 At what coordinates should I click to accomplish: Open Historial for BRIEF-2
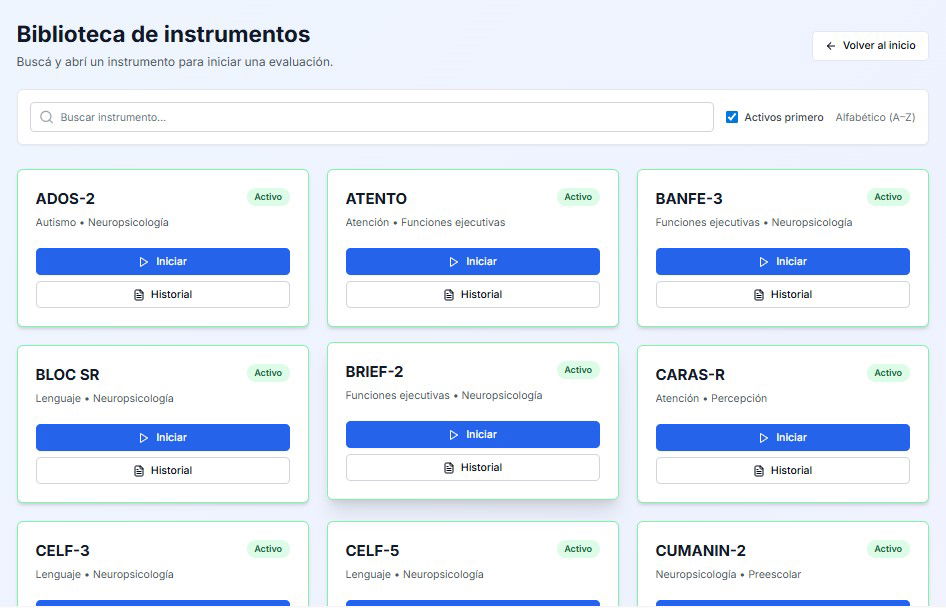472,468
